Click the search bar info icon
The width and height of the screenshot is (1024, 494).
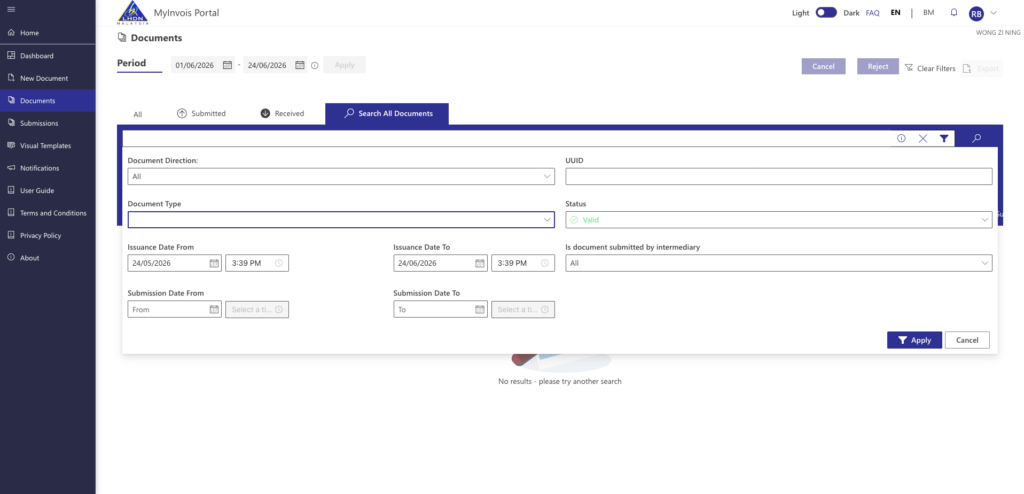(x=901, y=139)
